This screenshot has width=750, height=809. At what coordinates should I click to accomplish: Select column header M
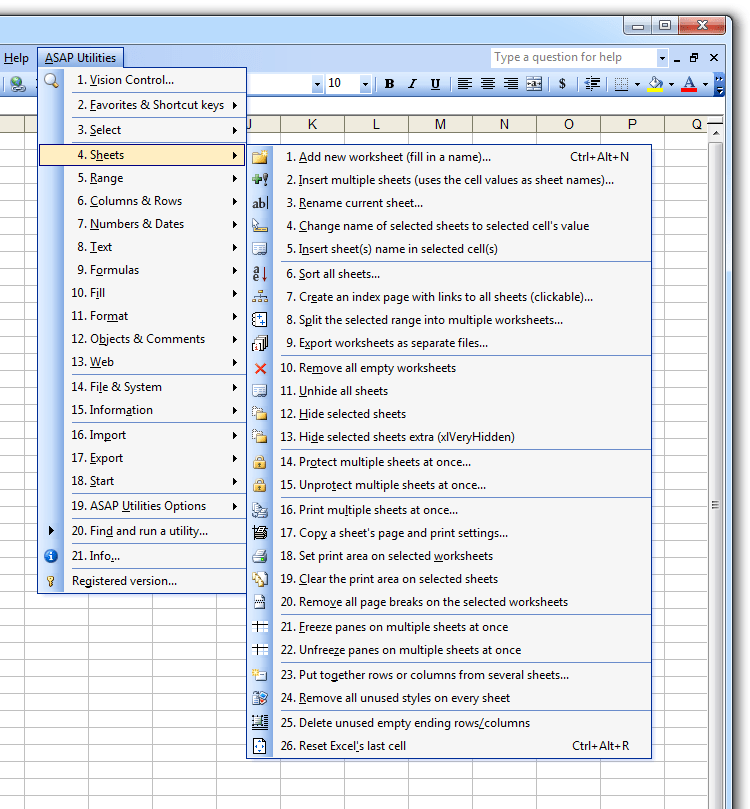click(x=440, y=124)
